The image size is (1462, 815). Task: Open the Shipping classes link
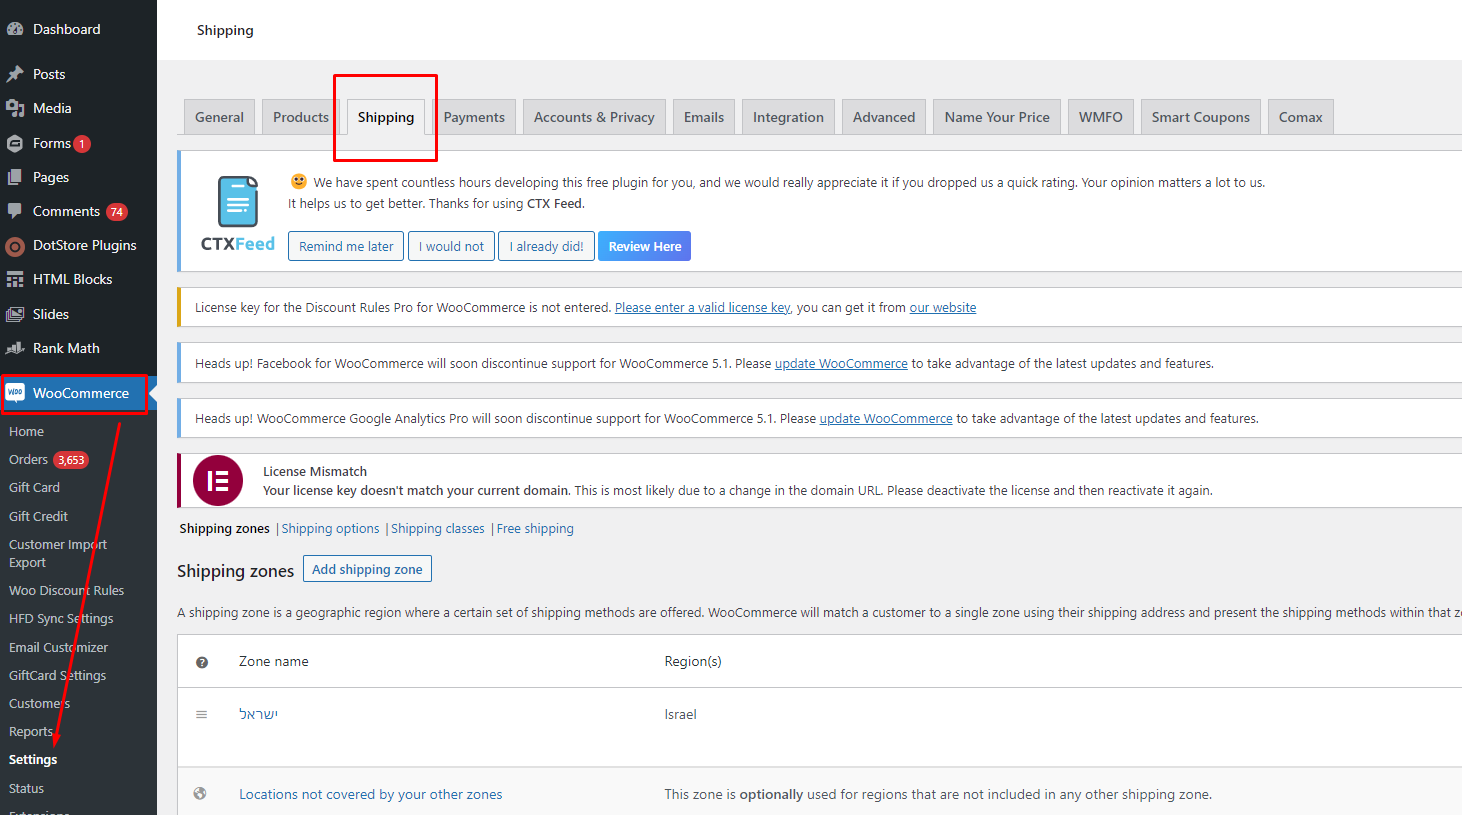(x=437, y=529)
